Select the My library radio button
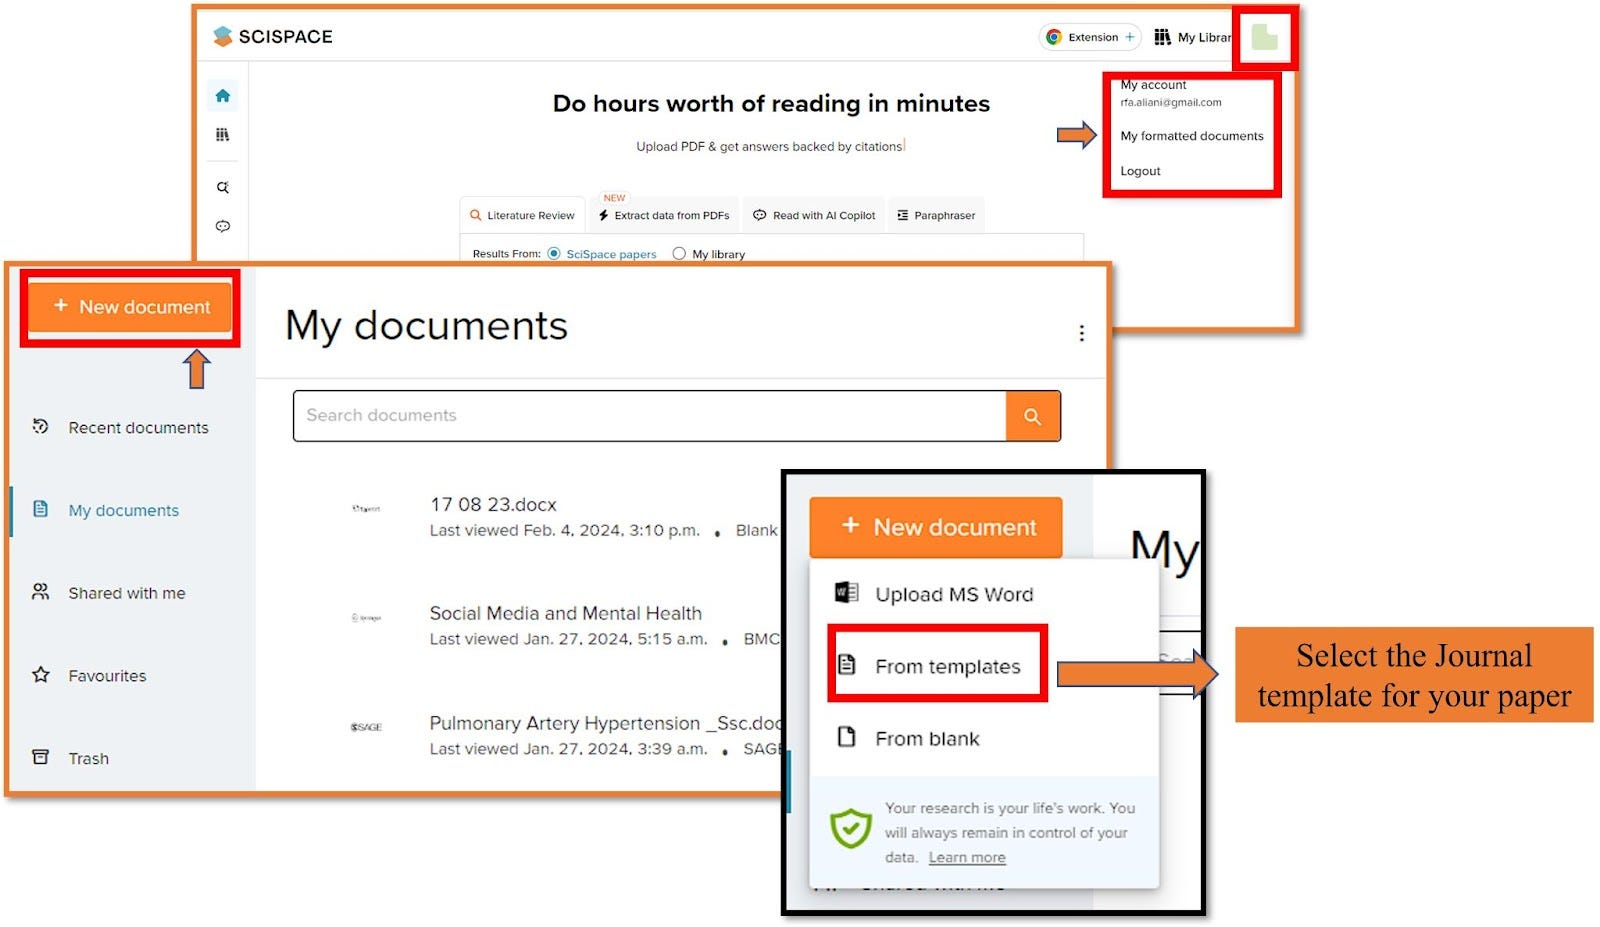 point(679,254)
